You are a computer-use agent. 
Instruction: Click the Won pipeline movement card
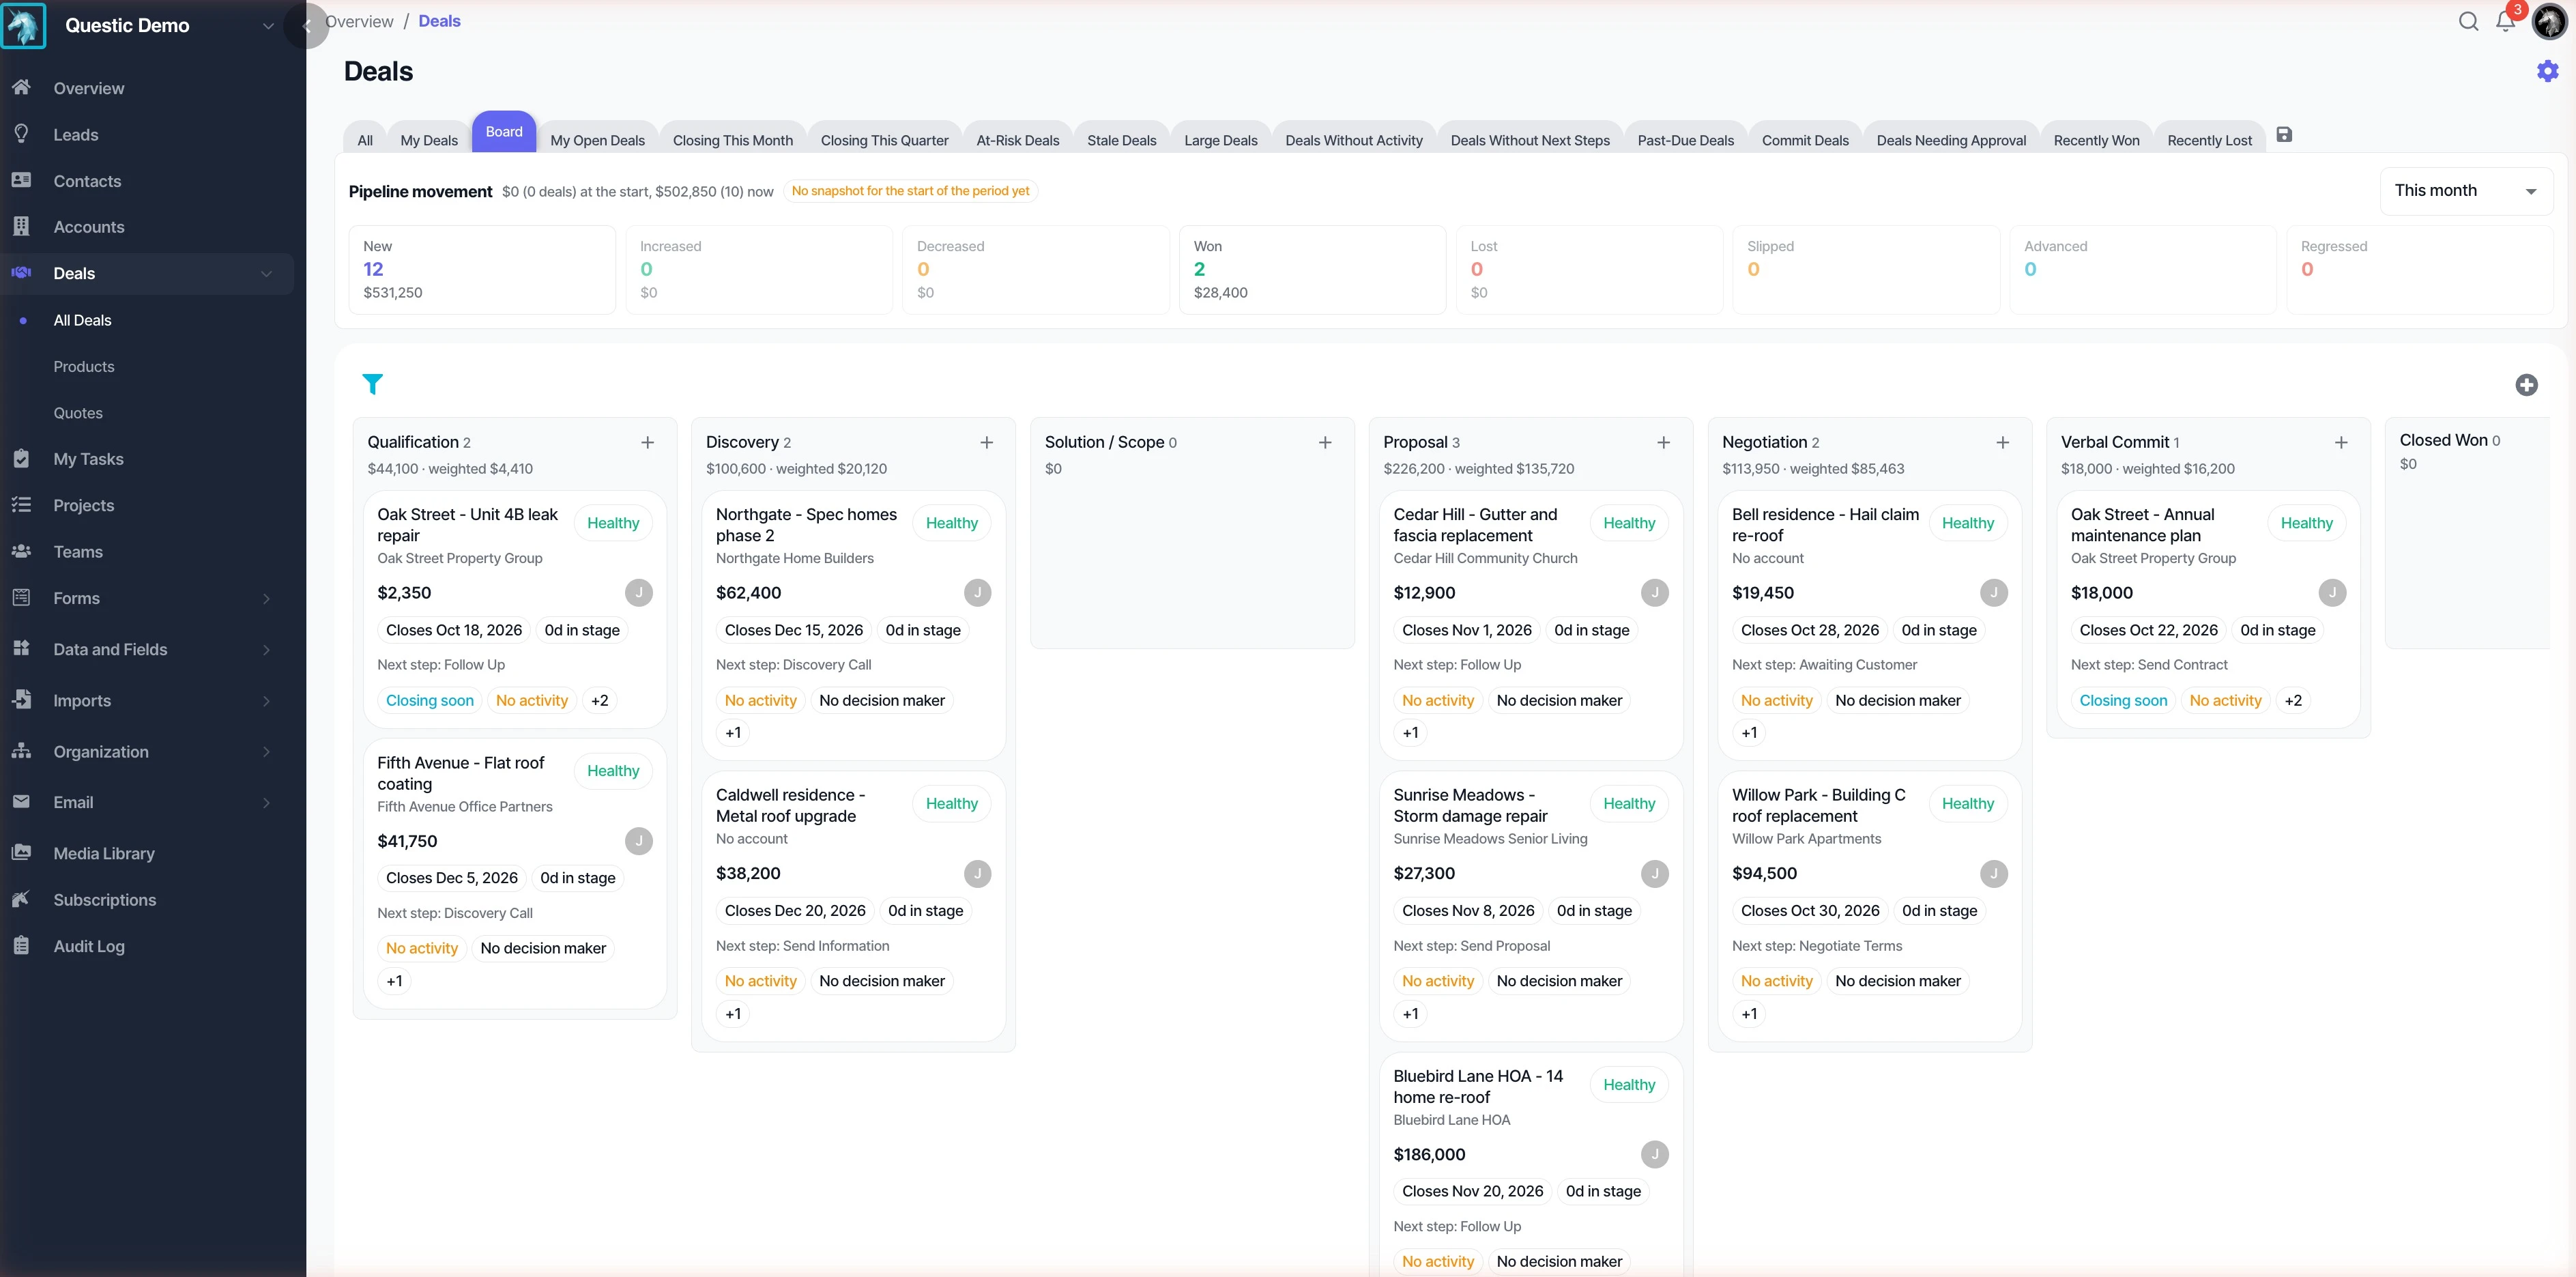[x=1312, y=269]
